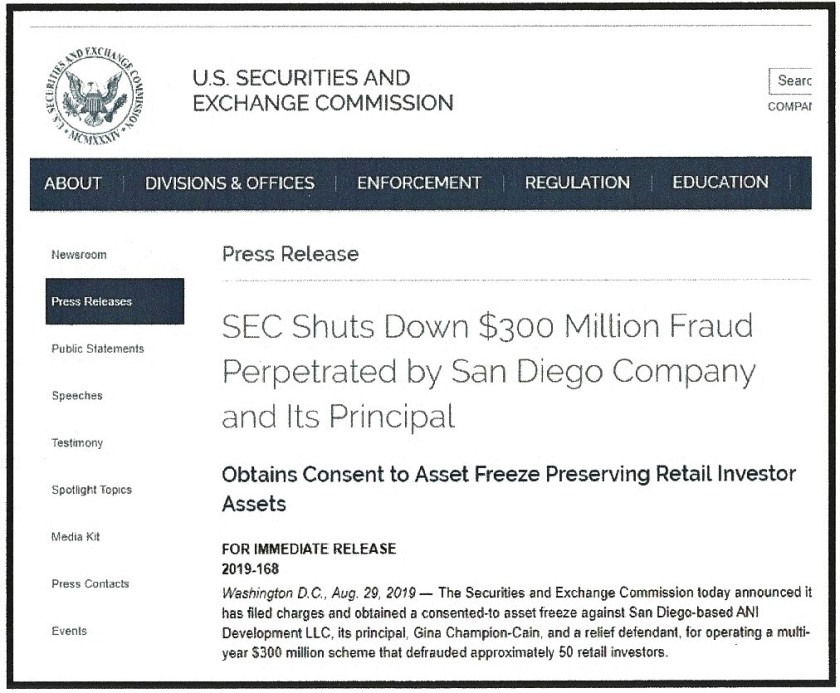Viewport: 840px width, 693px height.
Task: Open the REGULATION navigation menu
Action: [578, 183]
